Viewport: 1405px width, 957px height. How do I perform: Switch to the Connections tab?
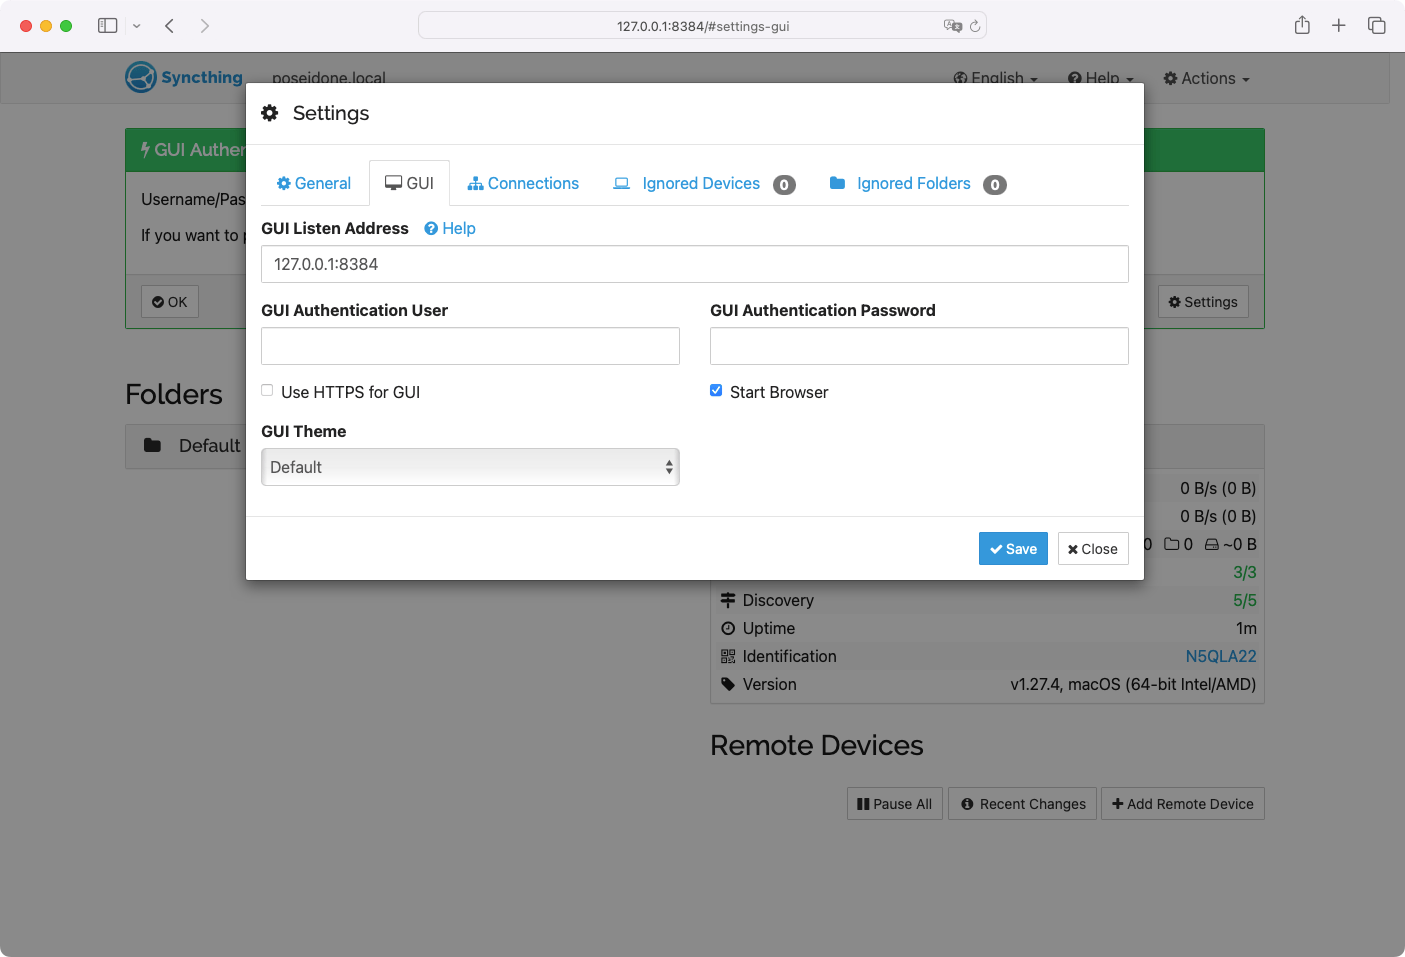pyautogui.click(x=523, y=184)
